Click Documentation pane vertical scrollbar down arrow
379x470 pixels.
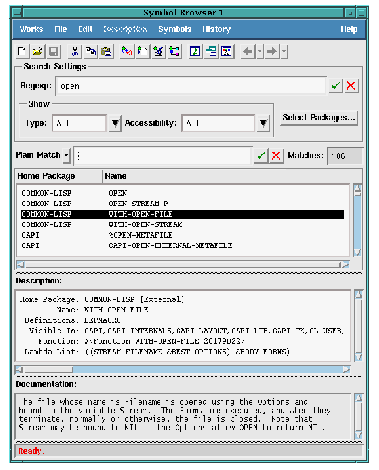(358, 435)
